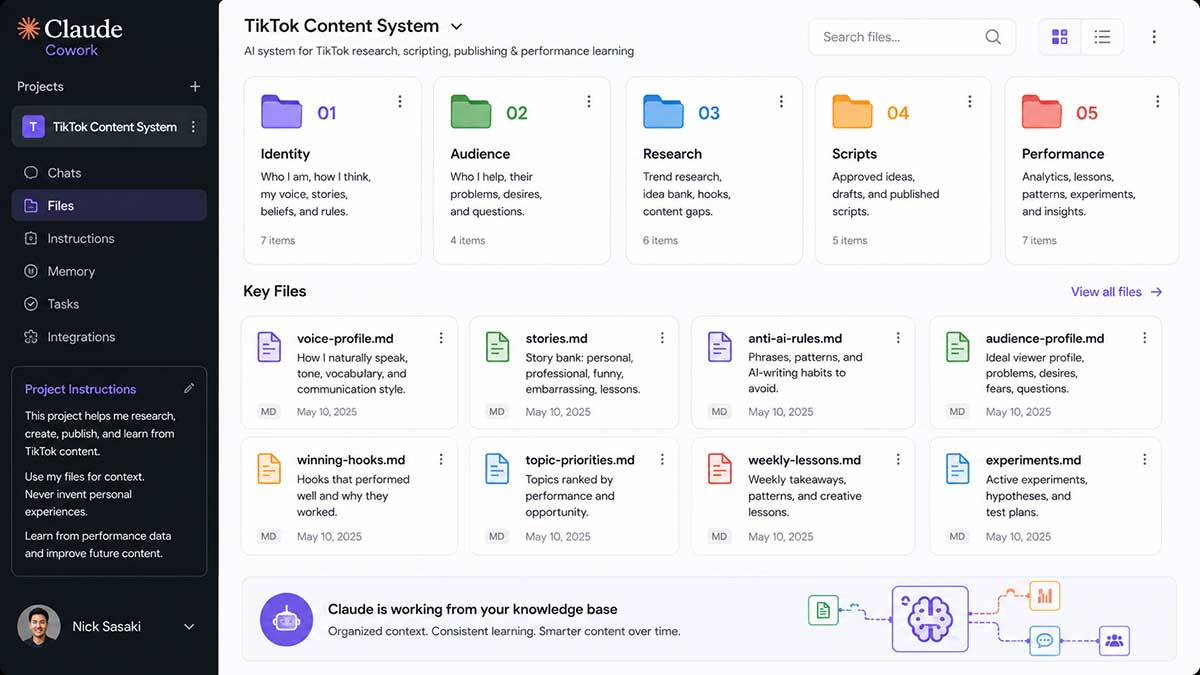Open the Performance folder's three-dot menu

coord(1158,101)
